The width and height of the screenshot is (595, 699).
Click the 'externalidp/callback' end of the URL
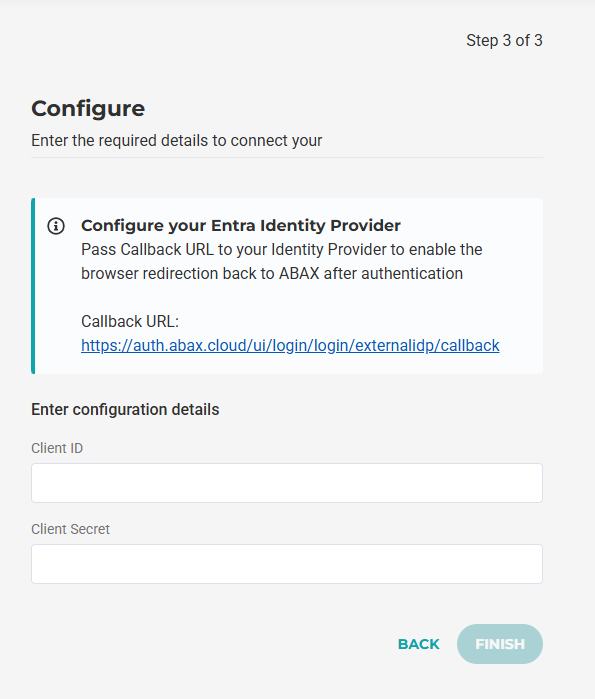427,345
